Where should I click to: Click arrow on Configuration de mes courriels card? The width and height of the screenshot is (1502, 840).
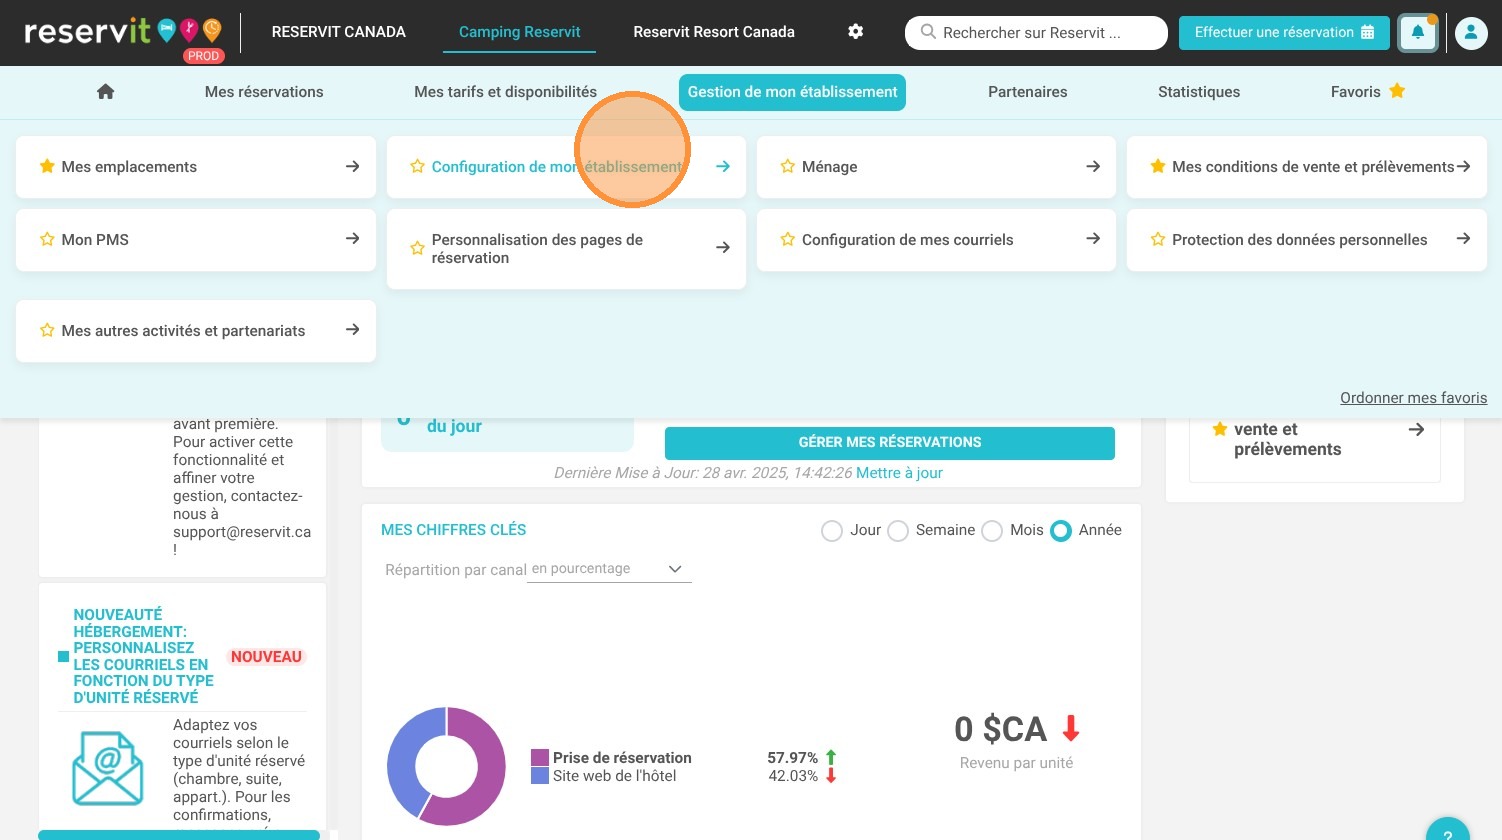1093,238
